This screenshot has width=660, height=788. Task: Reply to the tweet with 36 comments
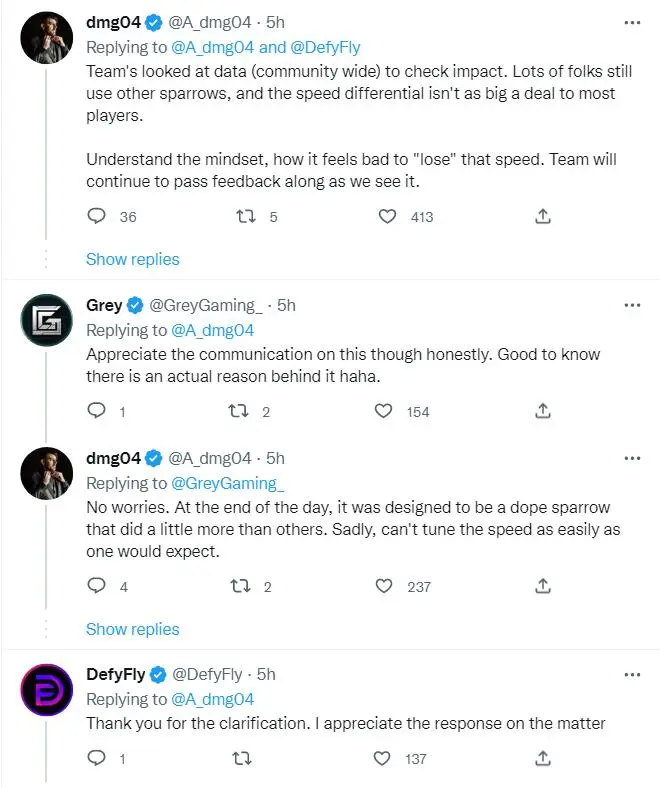point(97,216)
